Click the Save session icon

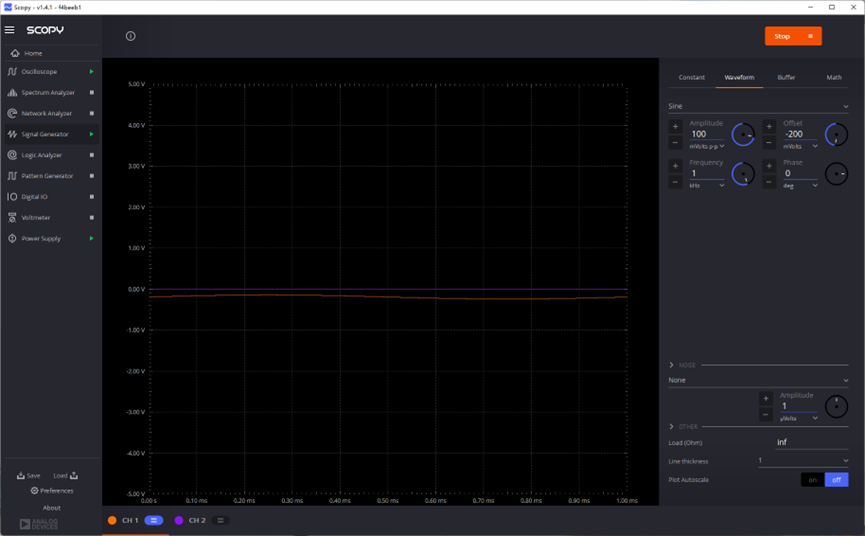pyautogui.click(x=20, y=475)
